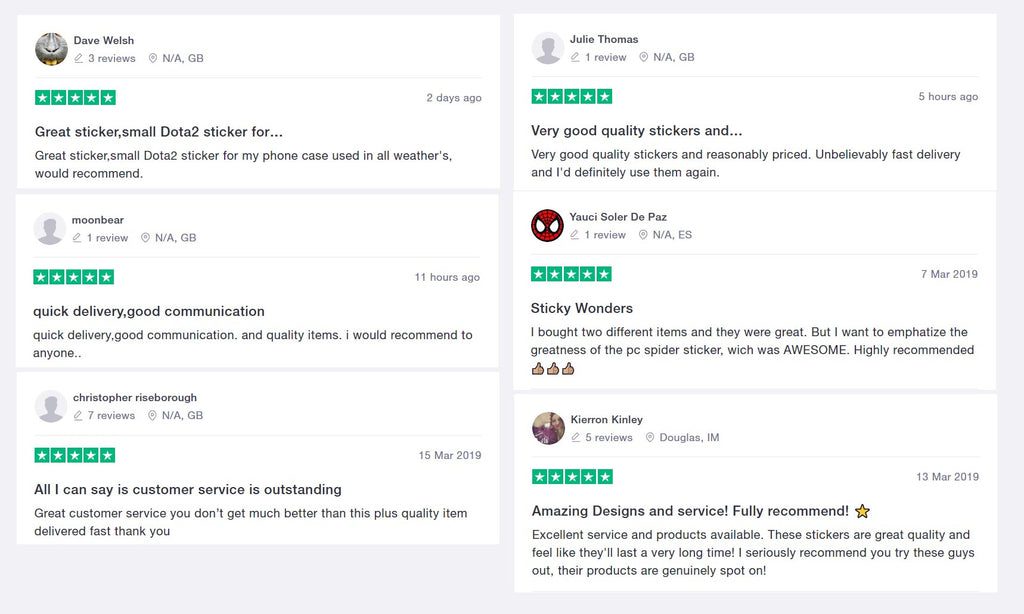Open 'quick delivery,good communication' review title
Viewport: 1024px width, 614px height.
click(149, 311)
